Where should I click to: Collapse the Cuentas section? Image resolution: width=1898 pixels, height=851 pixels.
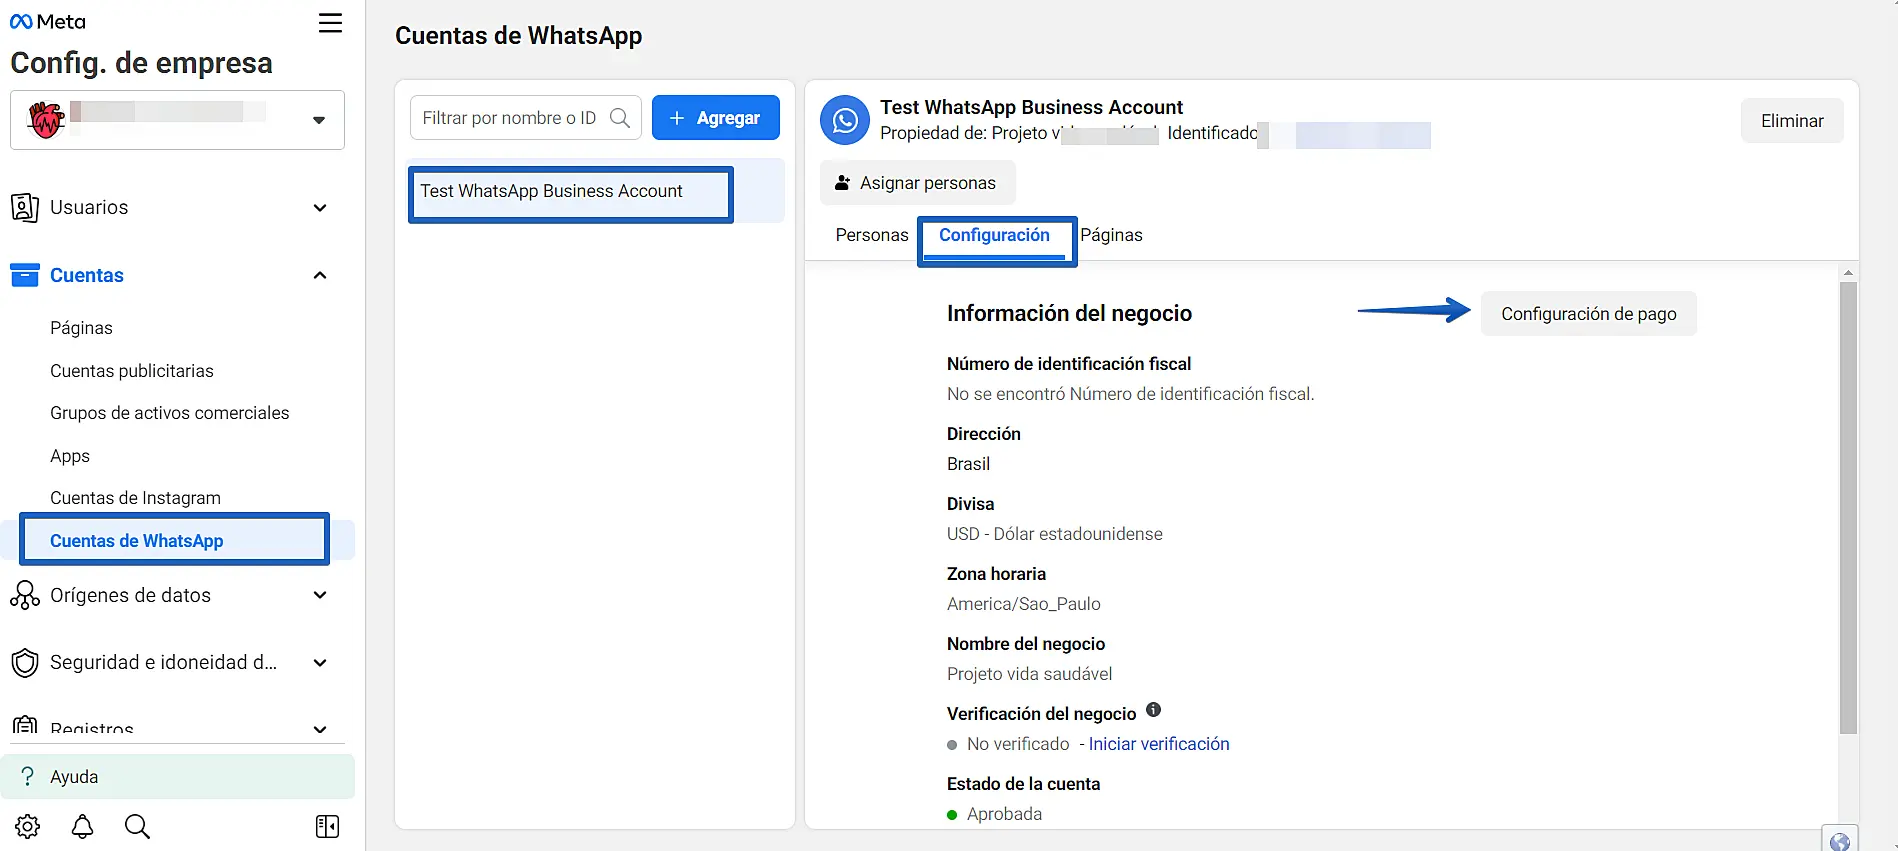tap(320, 275)
